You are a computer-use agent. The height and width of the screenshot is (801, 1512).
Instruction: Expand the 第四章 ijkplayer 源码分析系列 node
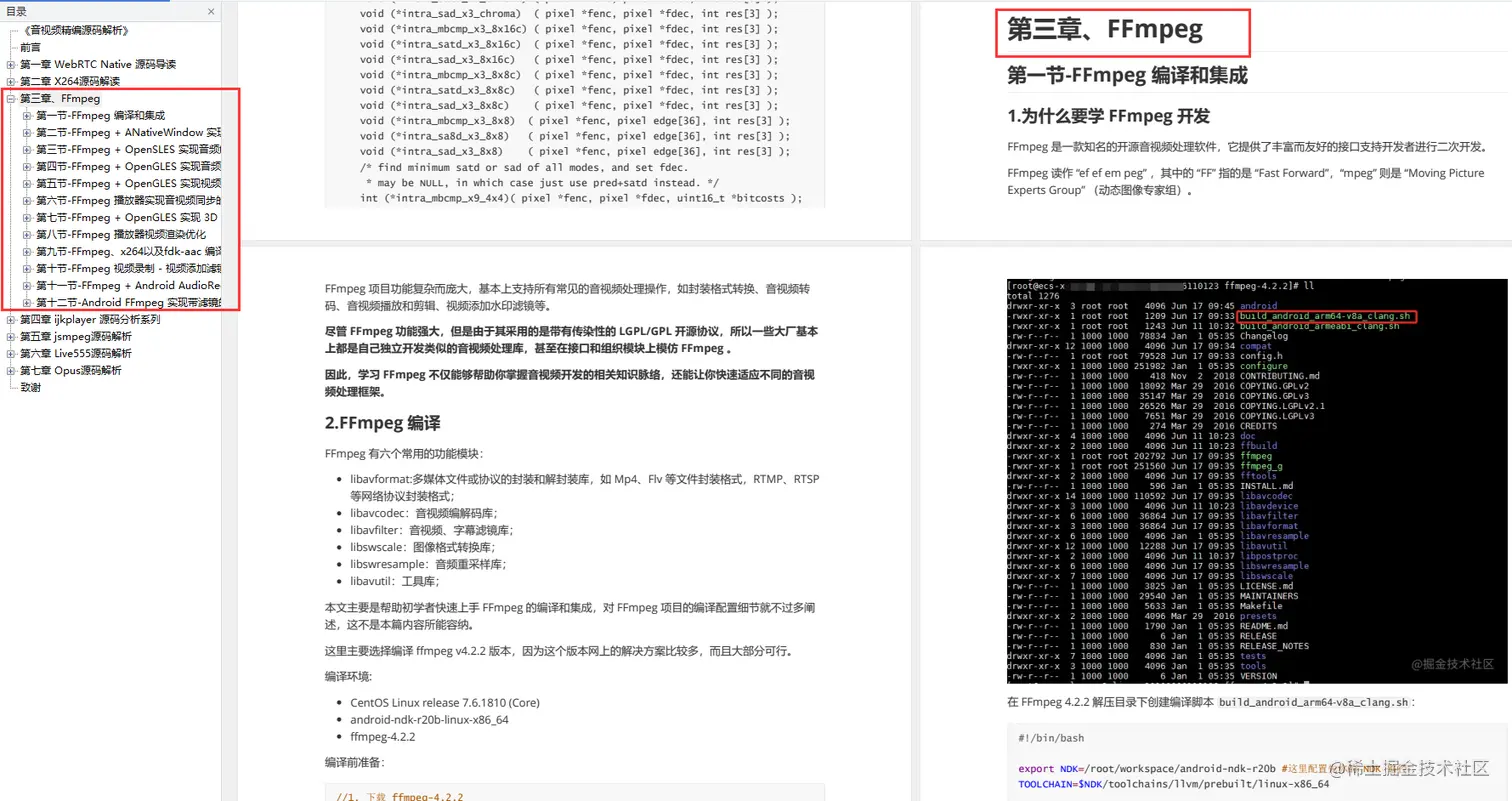[11, 320]
